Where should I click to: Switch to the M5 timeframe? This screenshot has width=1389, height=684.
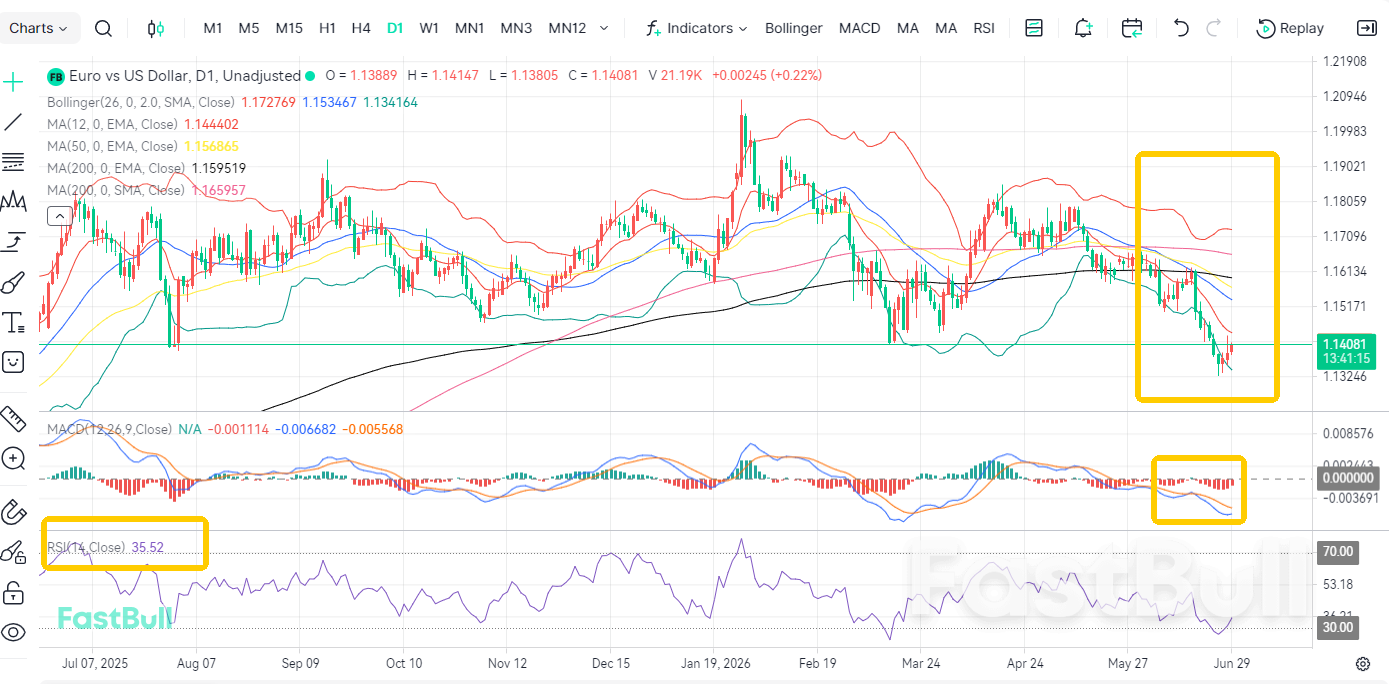pyautogui.click(x=249, y=28)
